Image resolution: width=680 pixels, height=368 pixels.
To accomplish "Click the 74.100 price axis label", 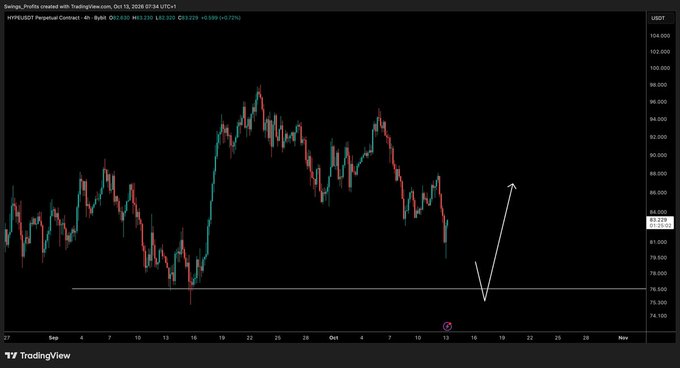I will click(x=658, y=316).
